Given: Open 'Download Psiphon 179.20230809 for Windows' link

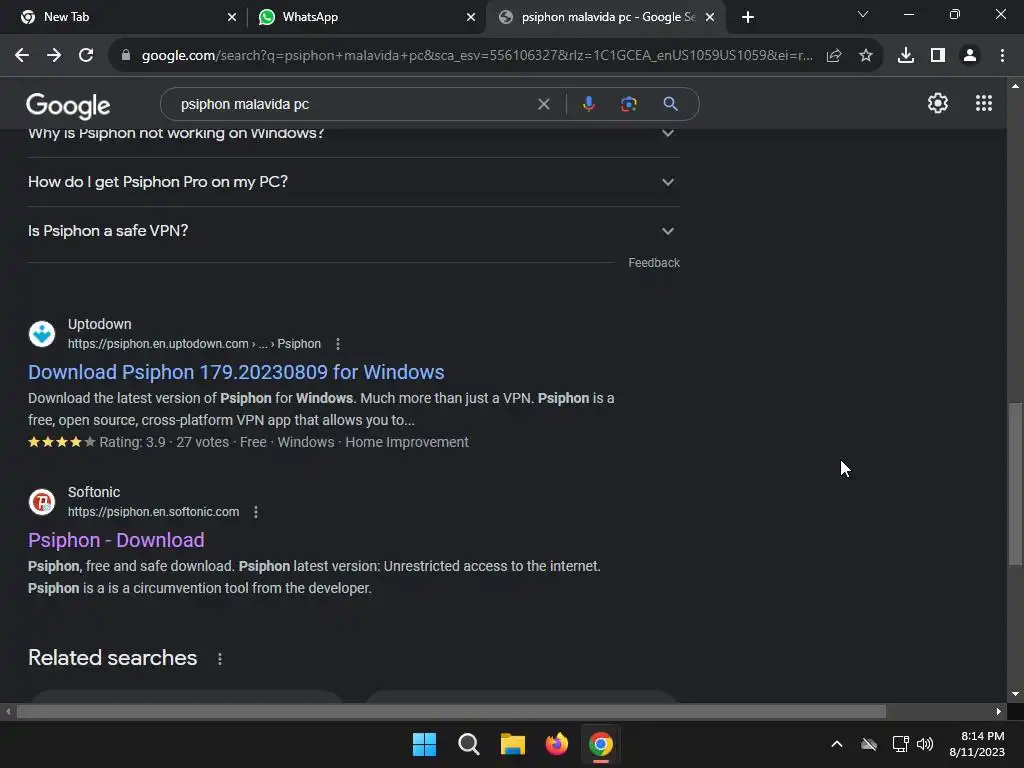Looking at the screenshot, I should [236, 372].
